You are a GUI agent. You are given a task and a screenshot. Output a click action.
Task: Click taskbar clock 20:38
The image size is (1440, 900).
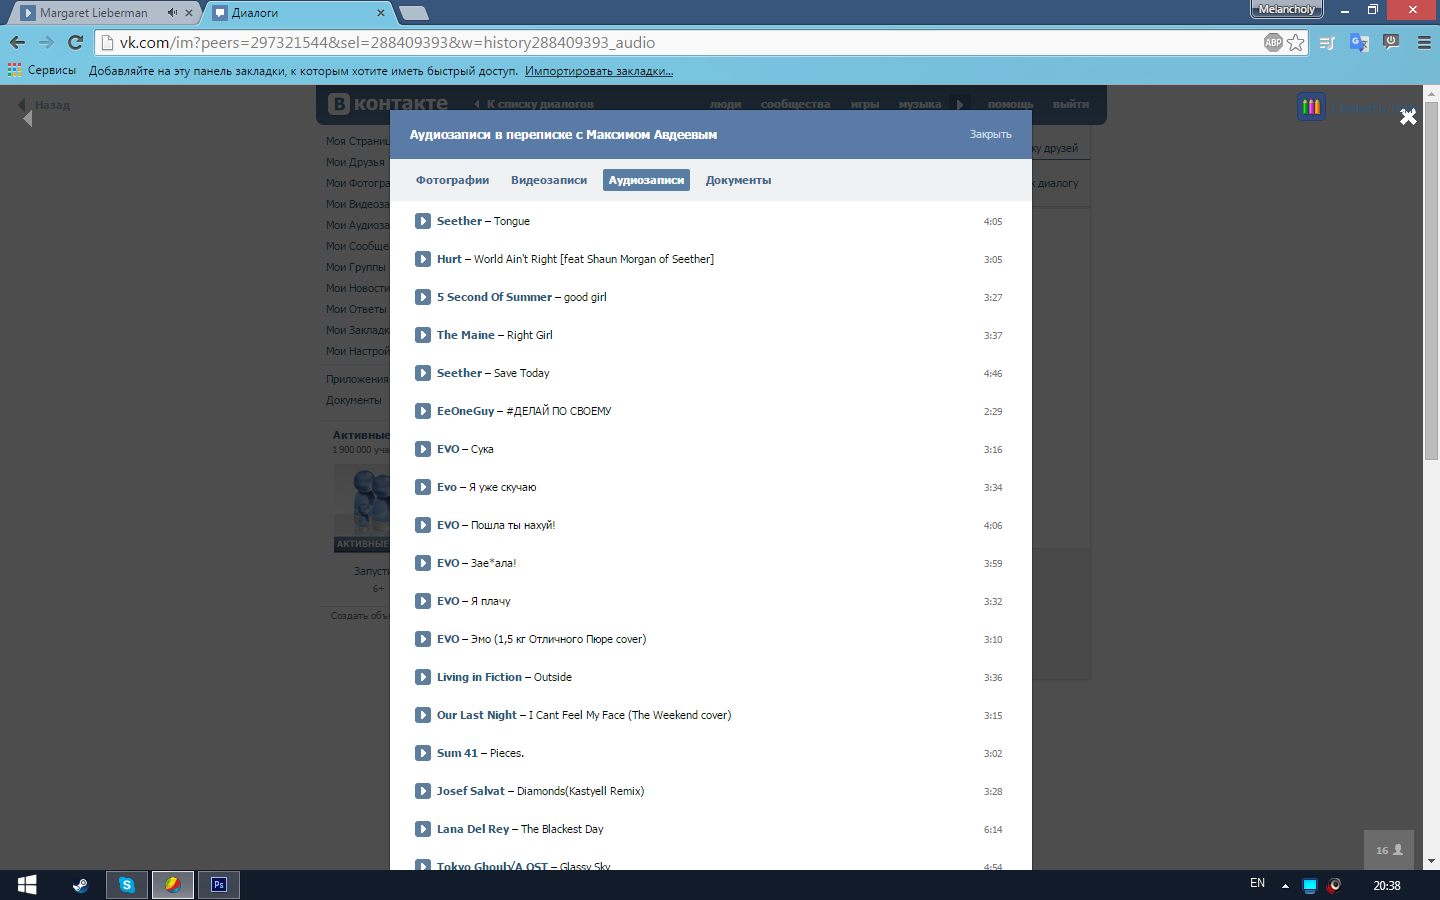[1387, 885]
